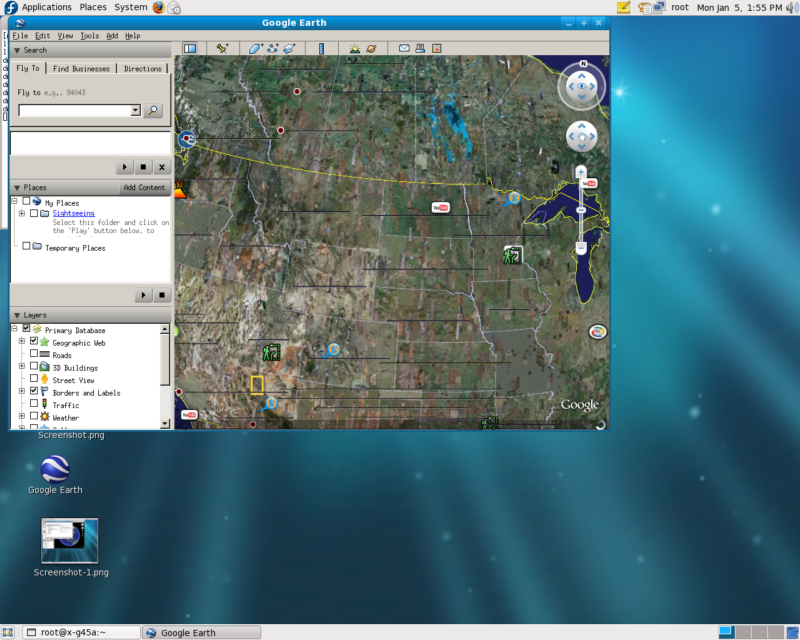Click the Add Polygon toolbar icon
The height and width of the screenshot is (640, 800).
click(255, 48)
